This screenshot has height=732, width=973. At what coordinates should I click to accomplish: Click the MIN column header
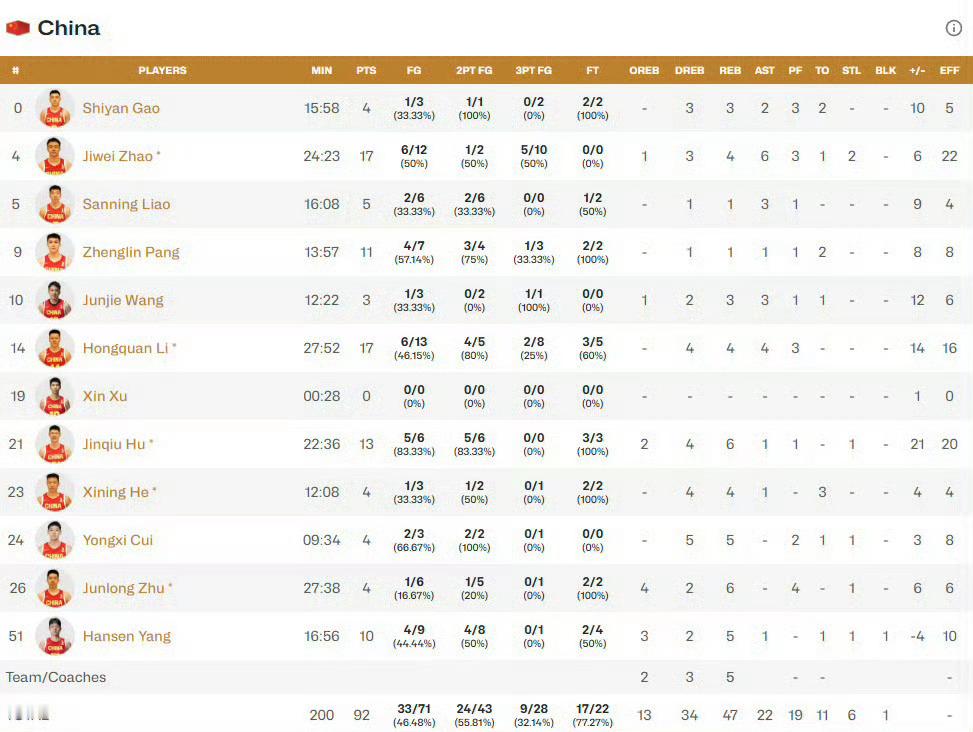click(x=321, y=71)
